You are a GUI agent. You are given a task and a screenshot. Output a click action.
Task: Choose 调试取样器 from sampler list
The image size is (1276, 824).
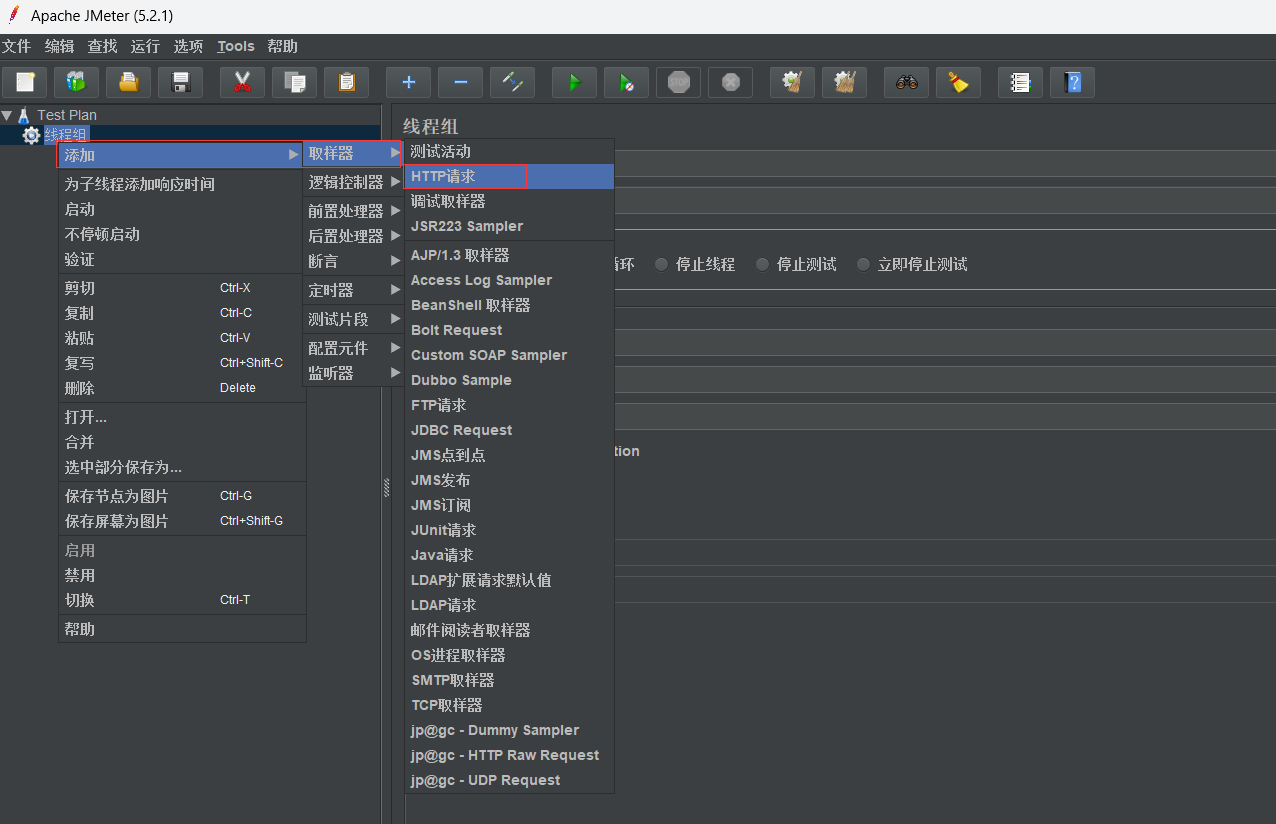[x=509, y=201]
